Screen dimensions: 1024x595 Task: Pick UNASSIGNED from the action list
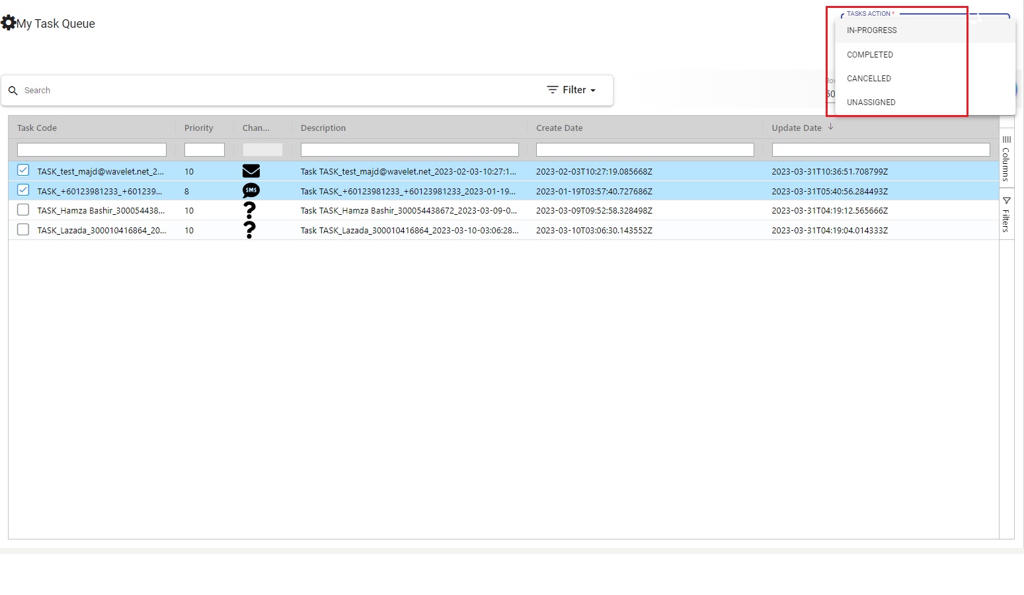tap(871, 102)
